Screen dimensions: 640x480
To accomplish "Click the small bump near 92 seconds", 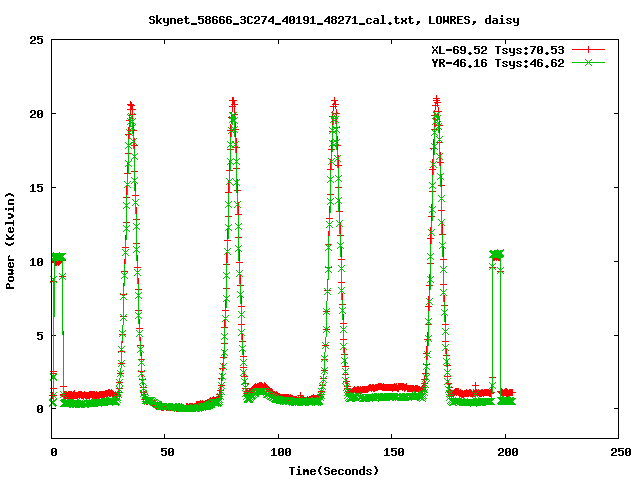I will point(260,389).
